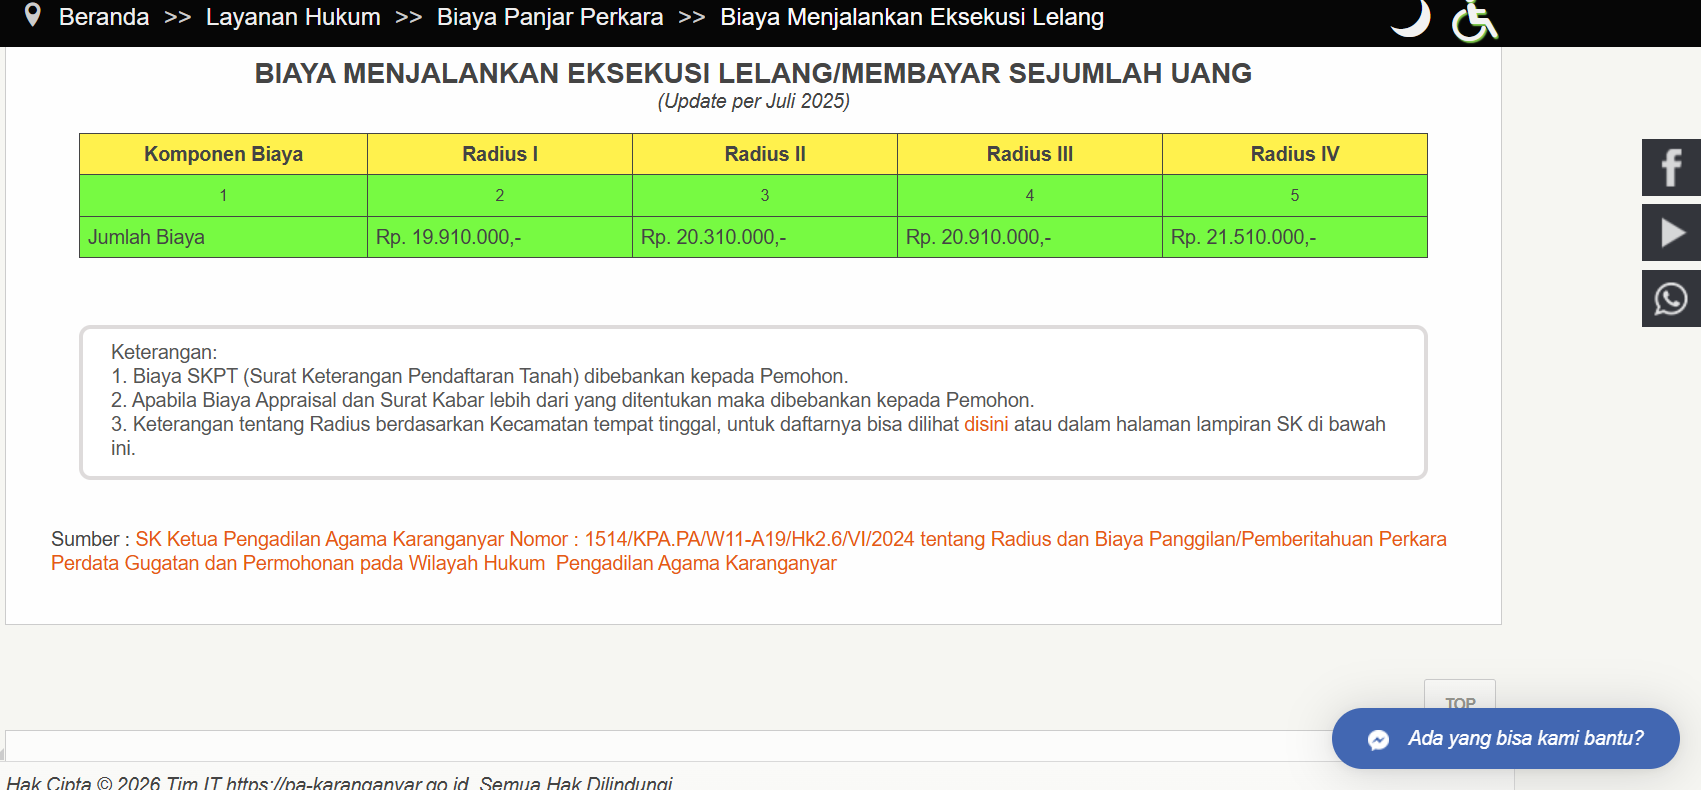Open 'Ada yang bisa kami bantu?' chat

[x=1506, y=739]
